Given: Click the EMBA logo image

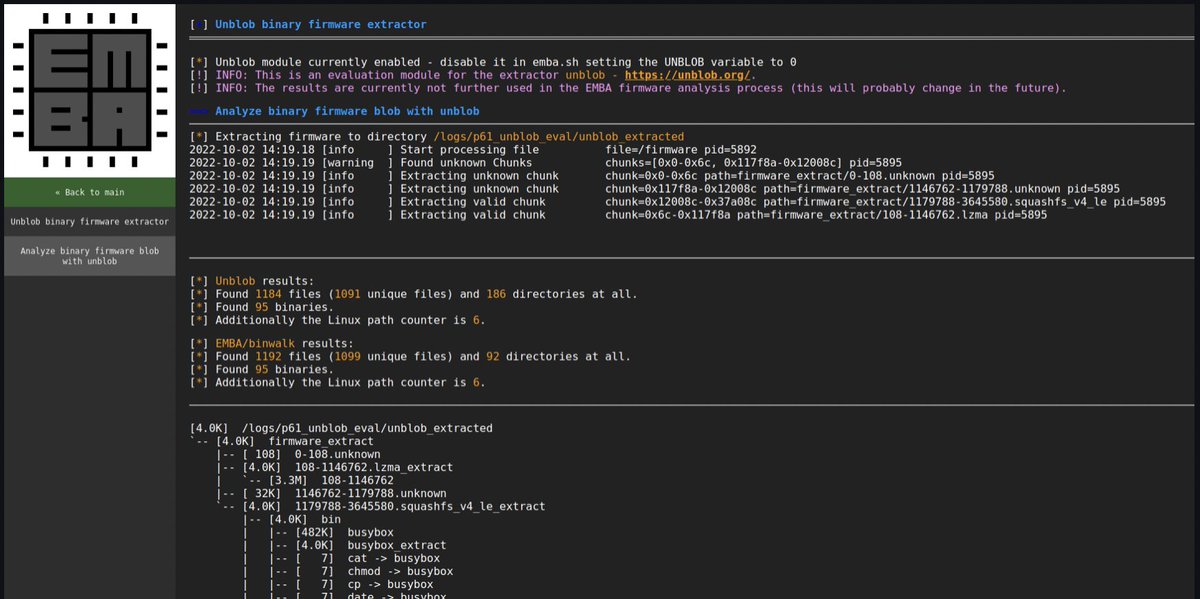Looking at the screenshot, I should (90, 91).
